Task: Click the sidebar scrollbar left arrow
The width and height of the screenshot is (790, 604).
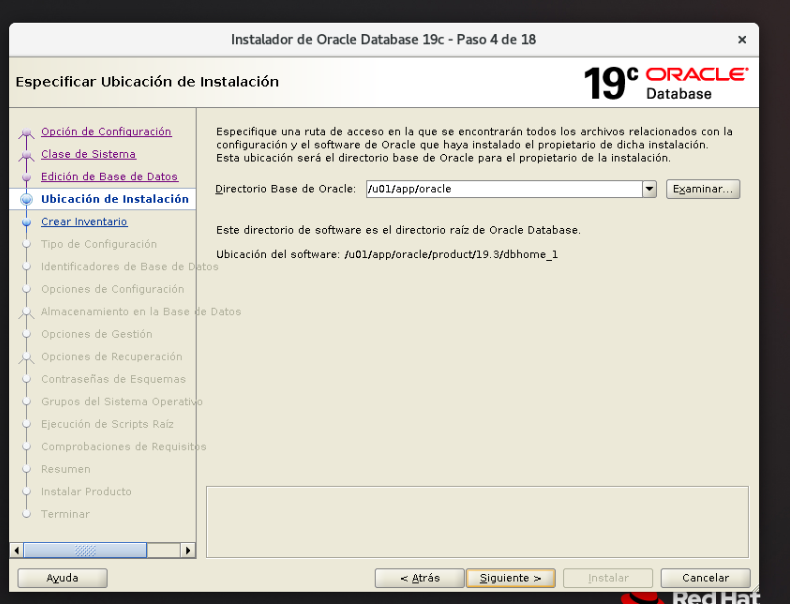Action: coord(17,550)
